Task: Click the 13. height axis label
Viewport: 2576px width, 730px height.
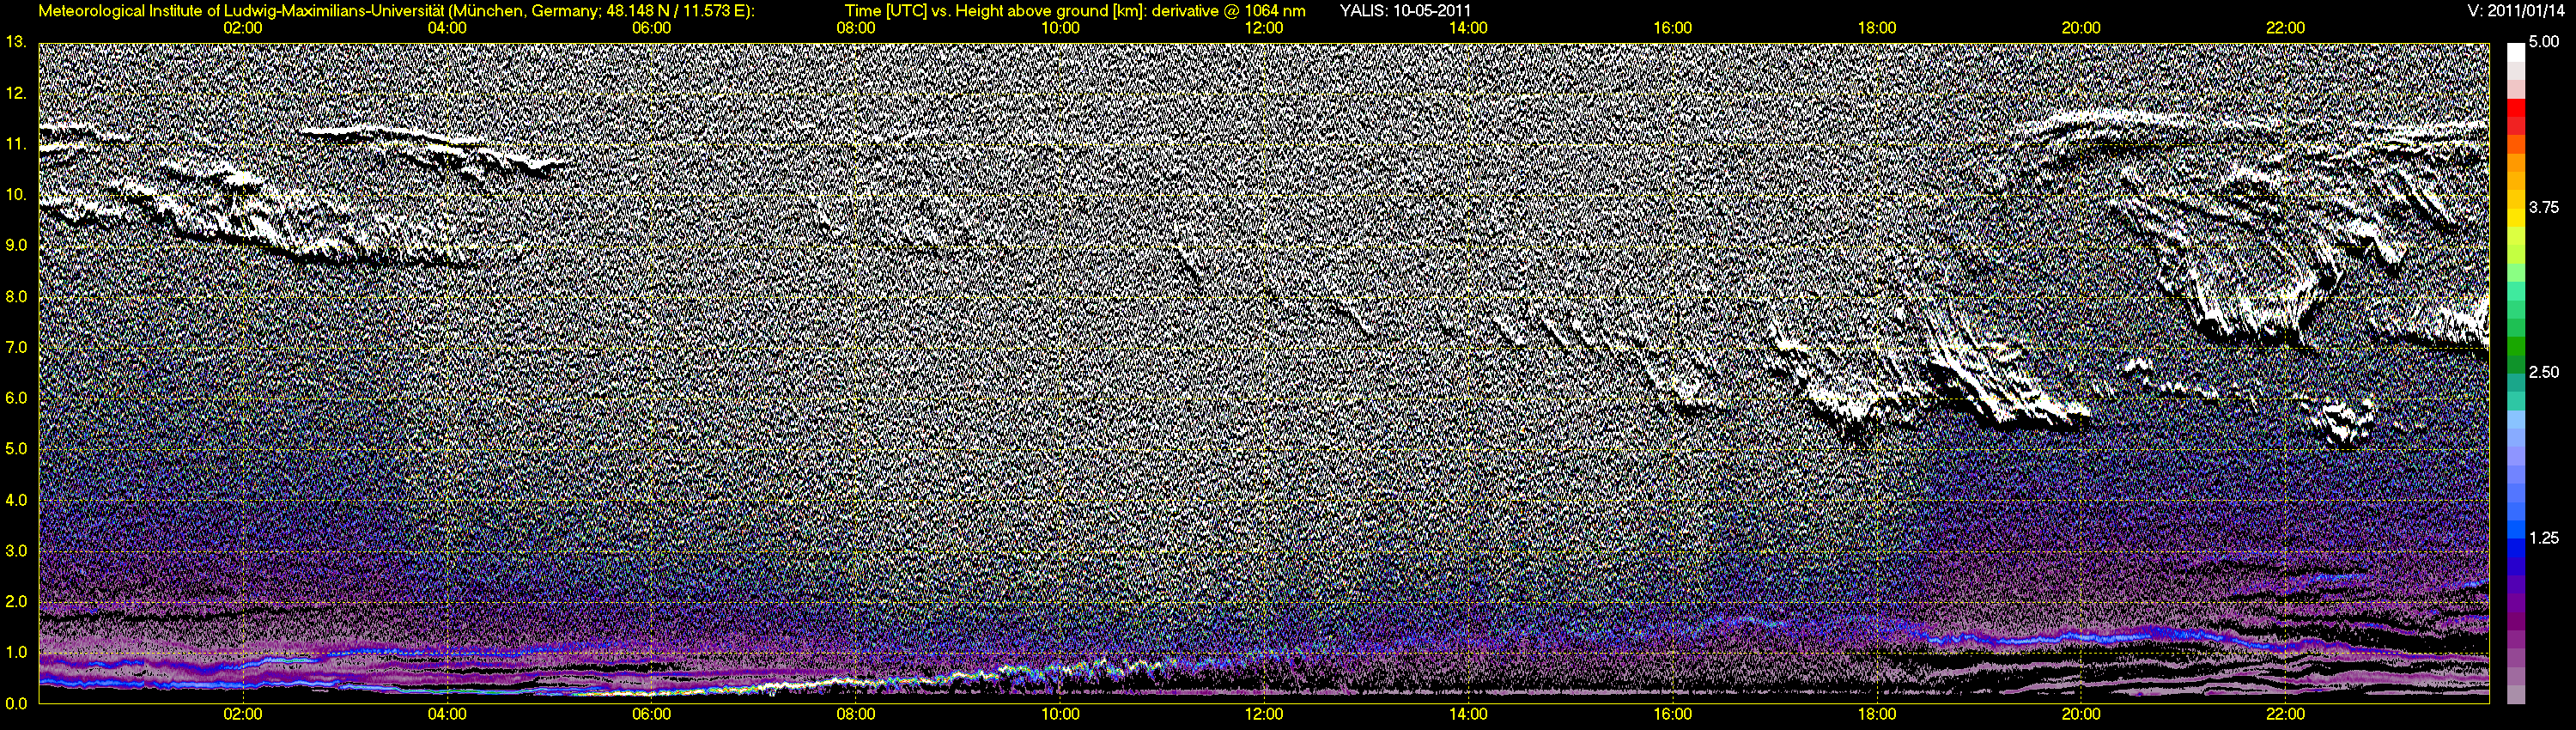Action: (x=16, y=42)
